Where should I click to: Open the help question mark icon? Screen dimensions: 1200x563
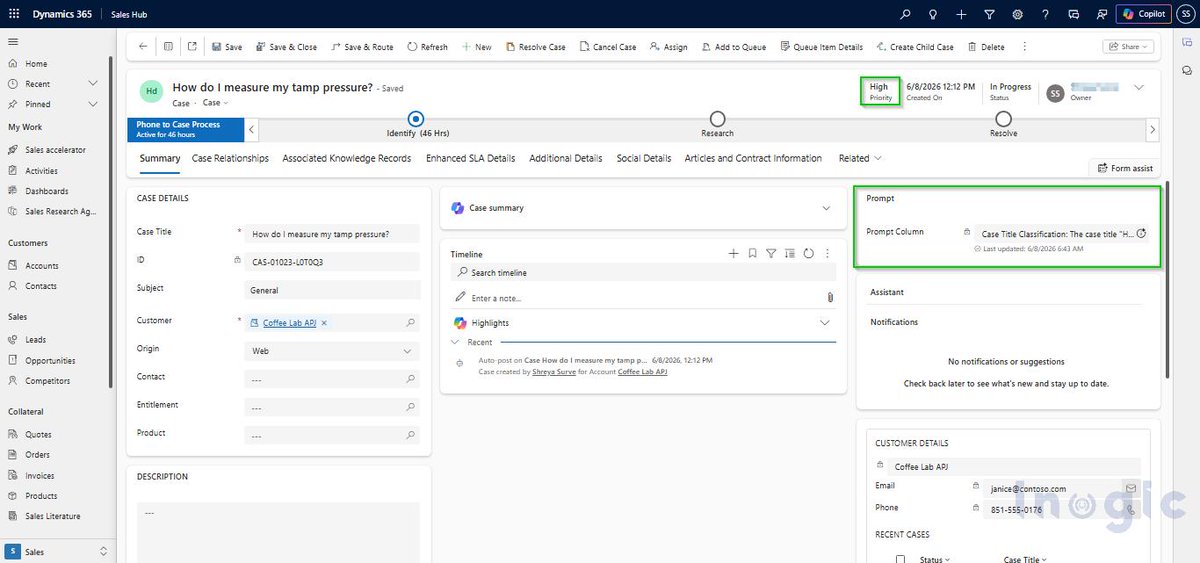[1045, 14]
